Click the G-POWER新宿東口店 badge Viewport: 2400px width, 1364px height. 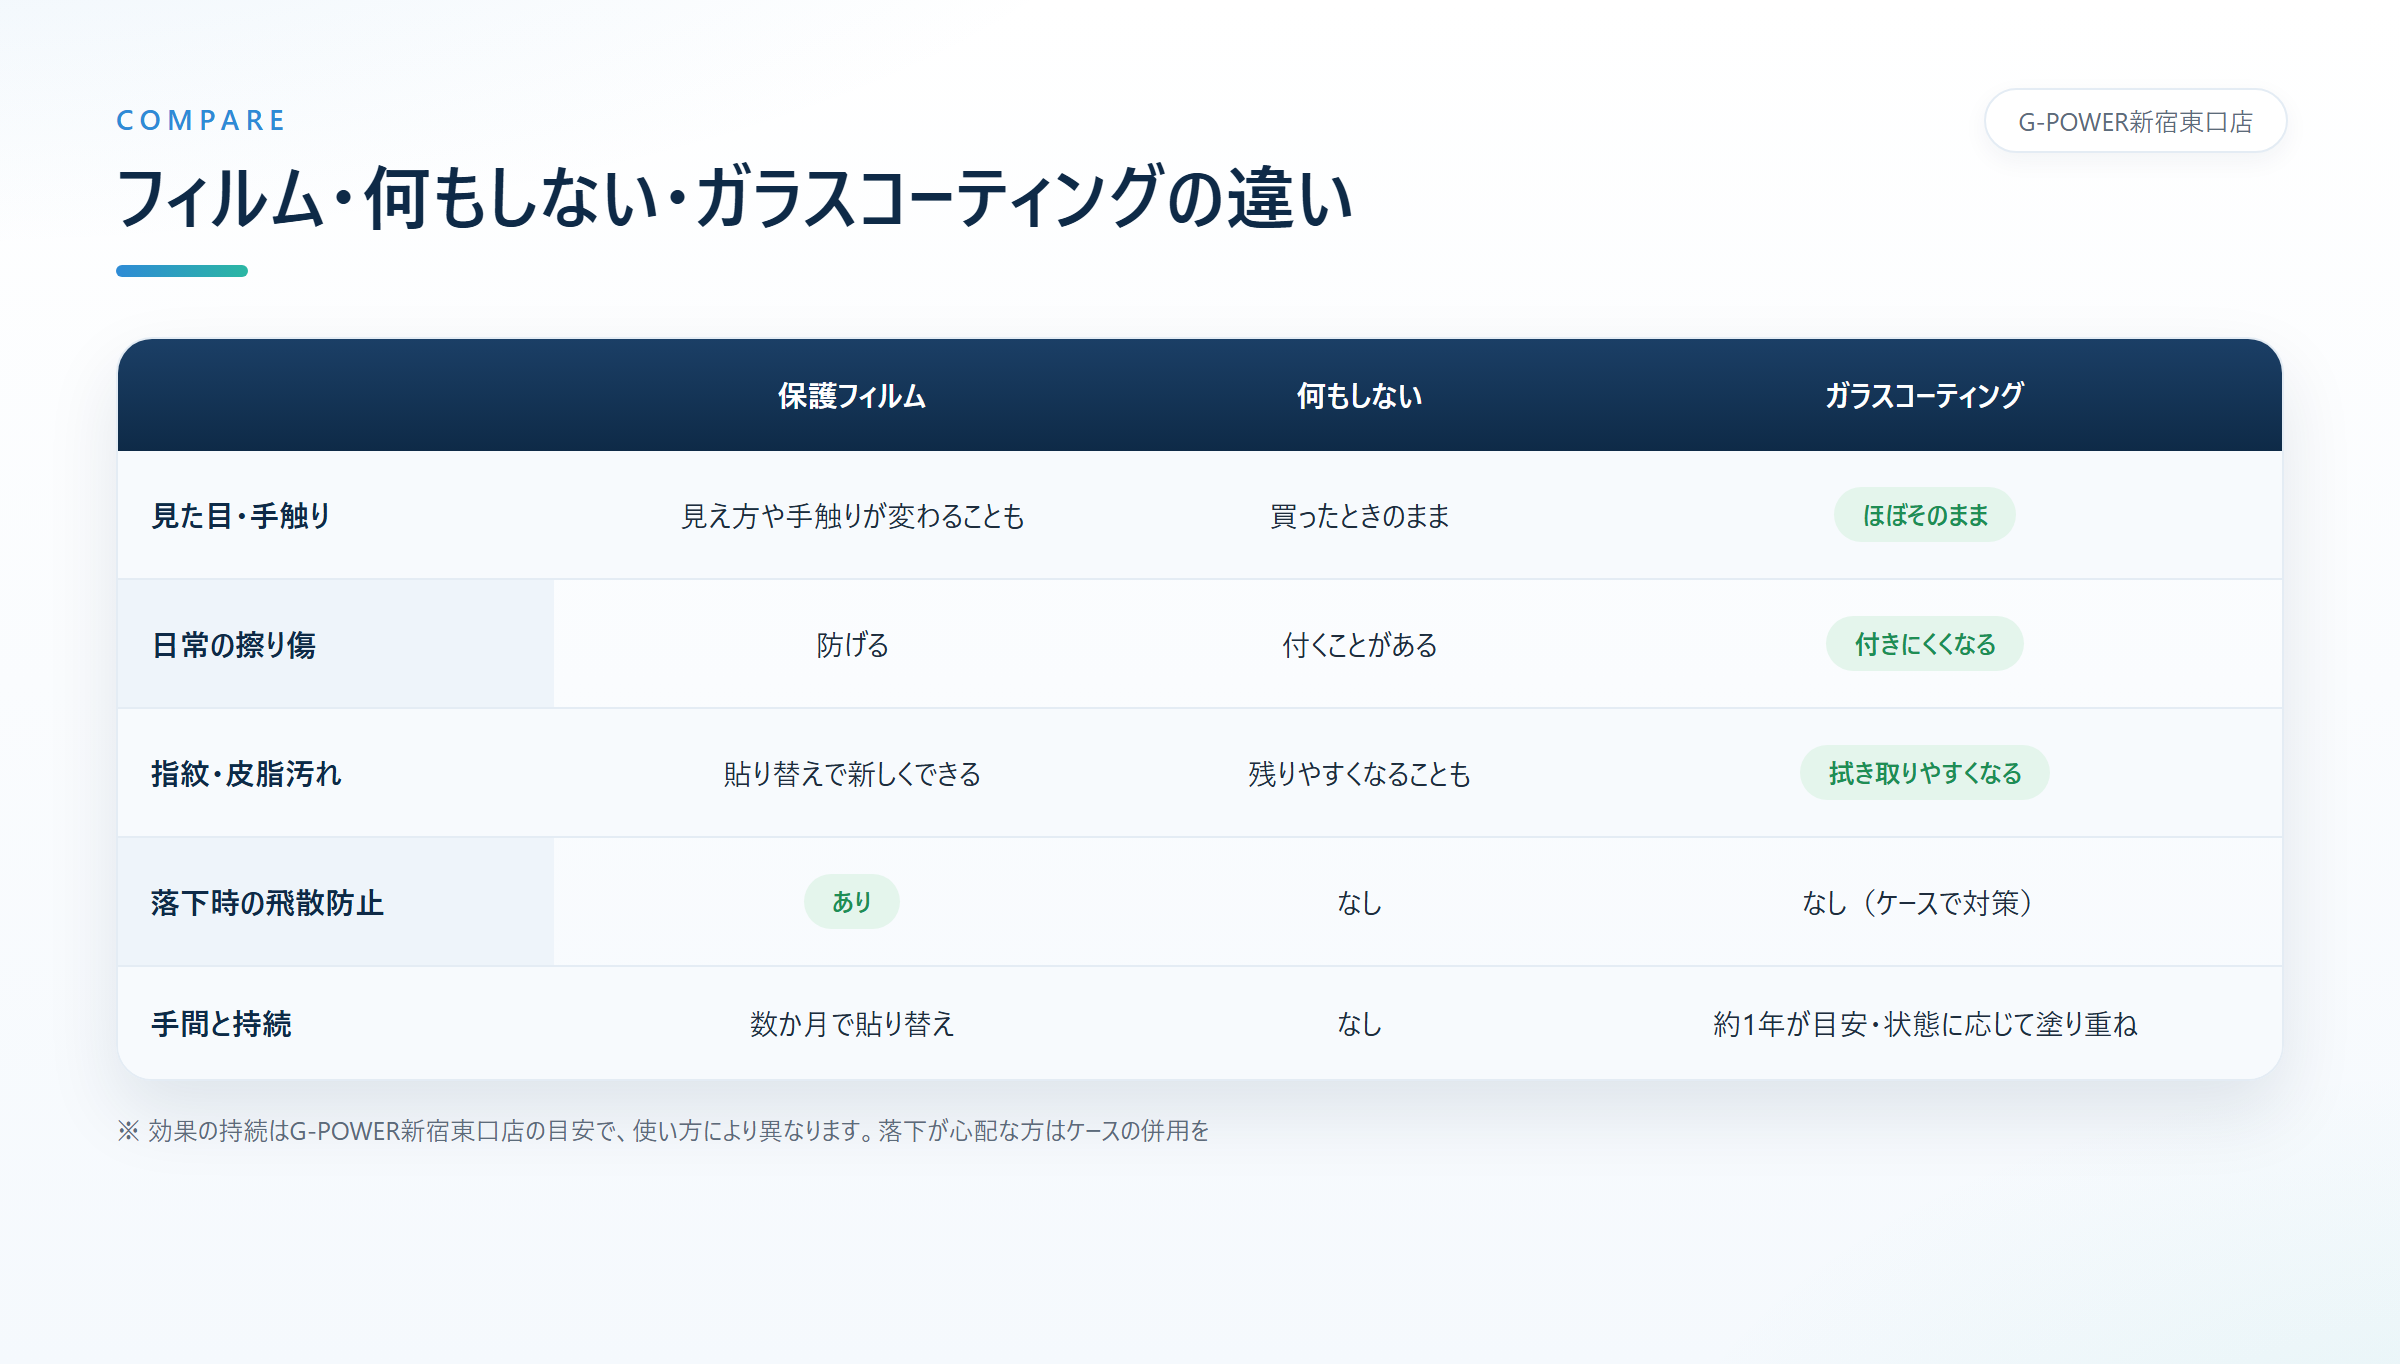[2135, 121]
